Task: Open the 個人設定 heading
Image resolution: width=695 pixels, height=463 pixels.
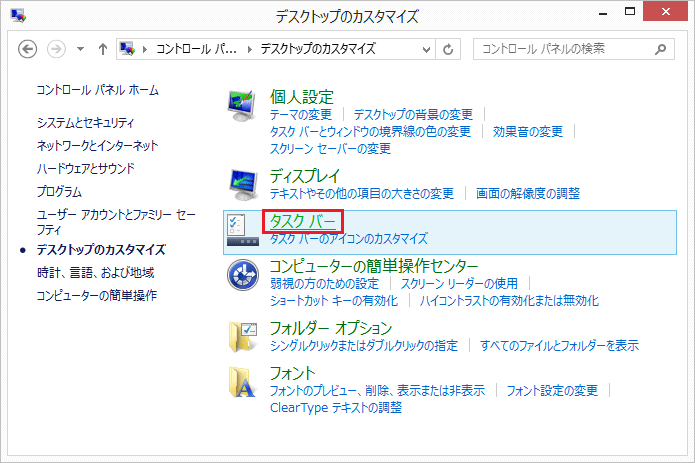Action: pos(302,97)
